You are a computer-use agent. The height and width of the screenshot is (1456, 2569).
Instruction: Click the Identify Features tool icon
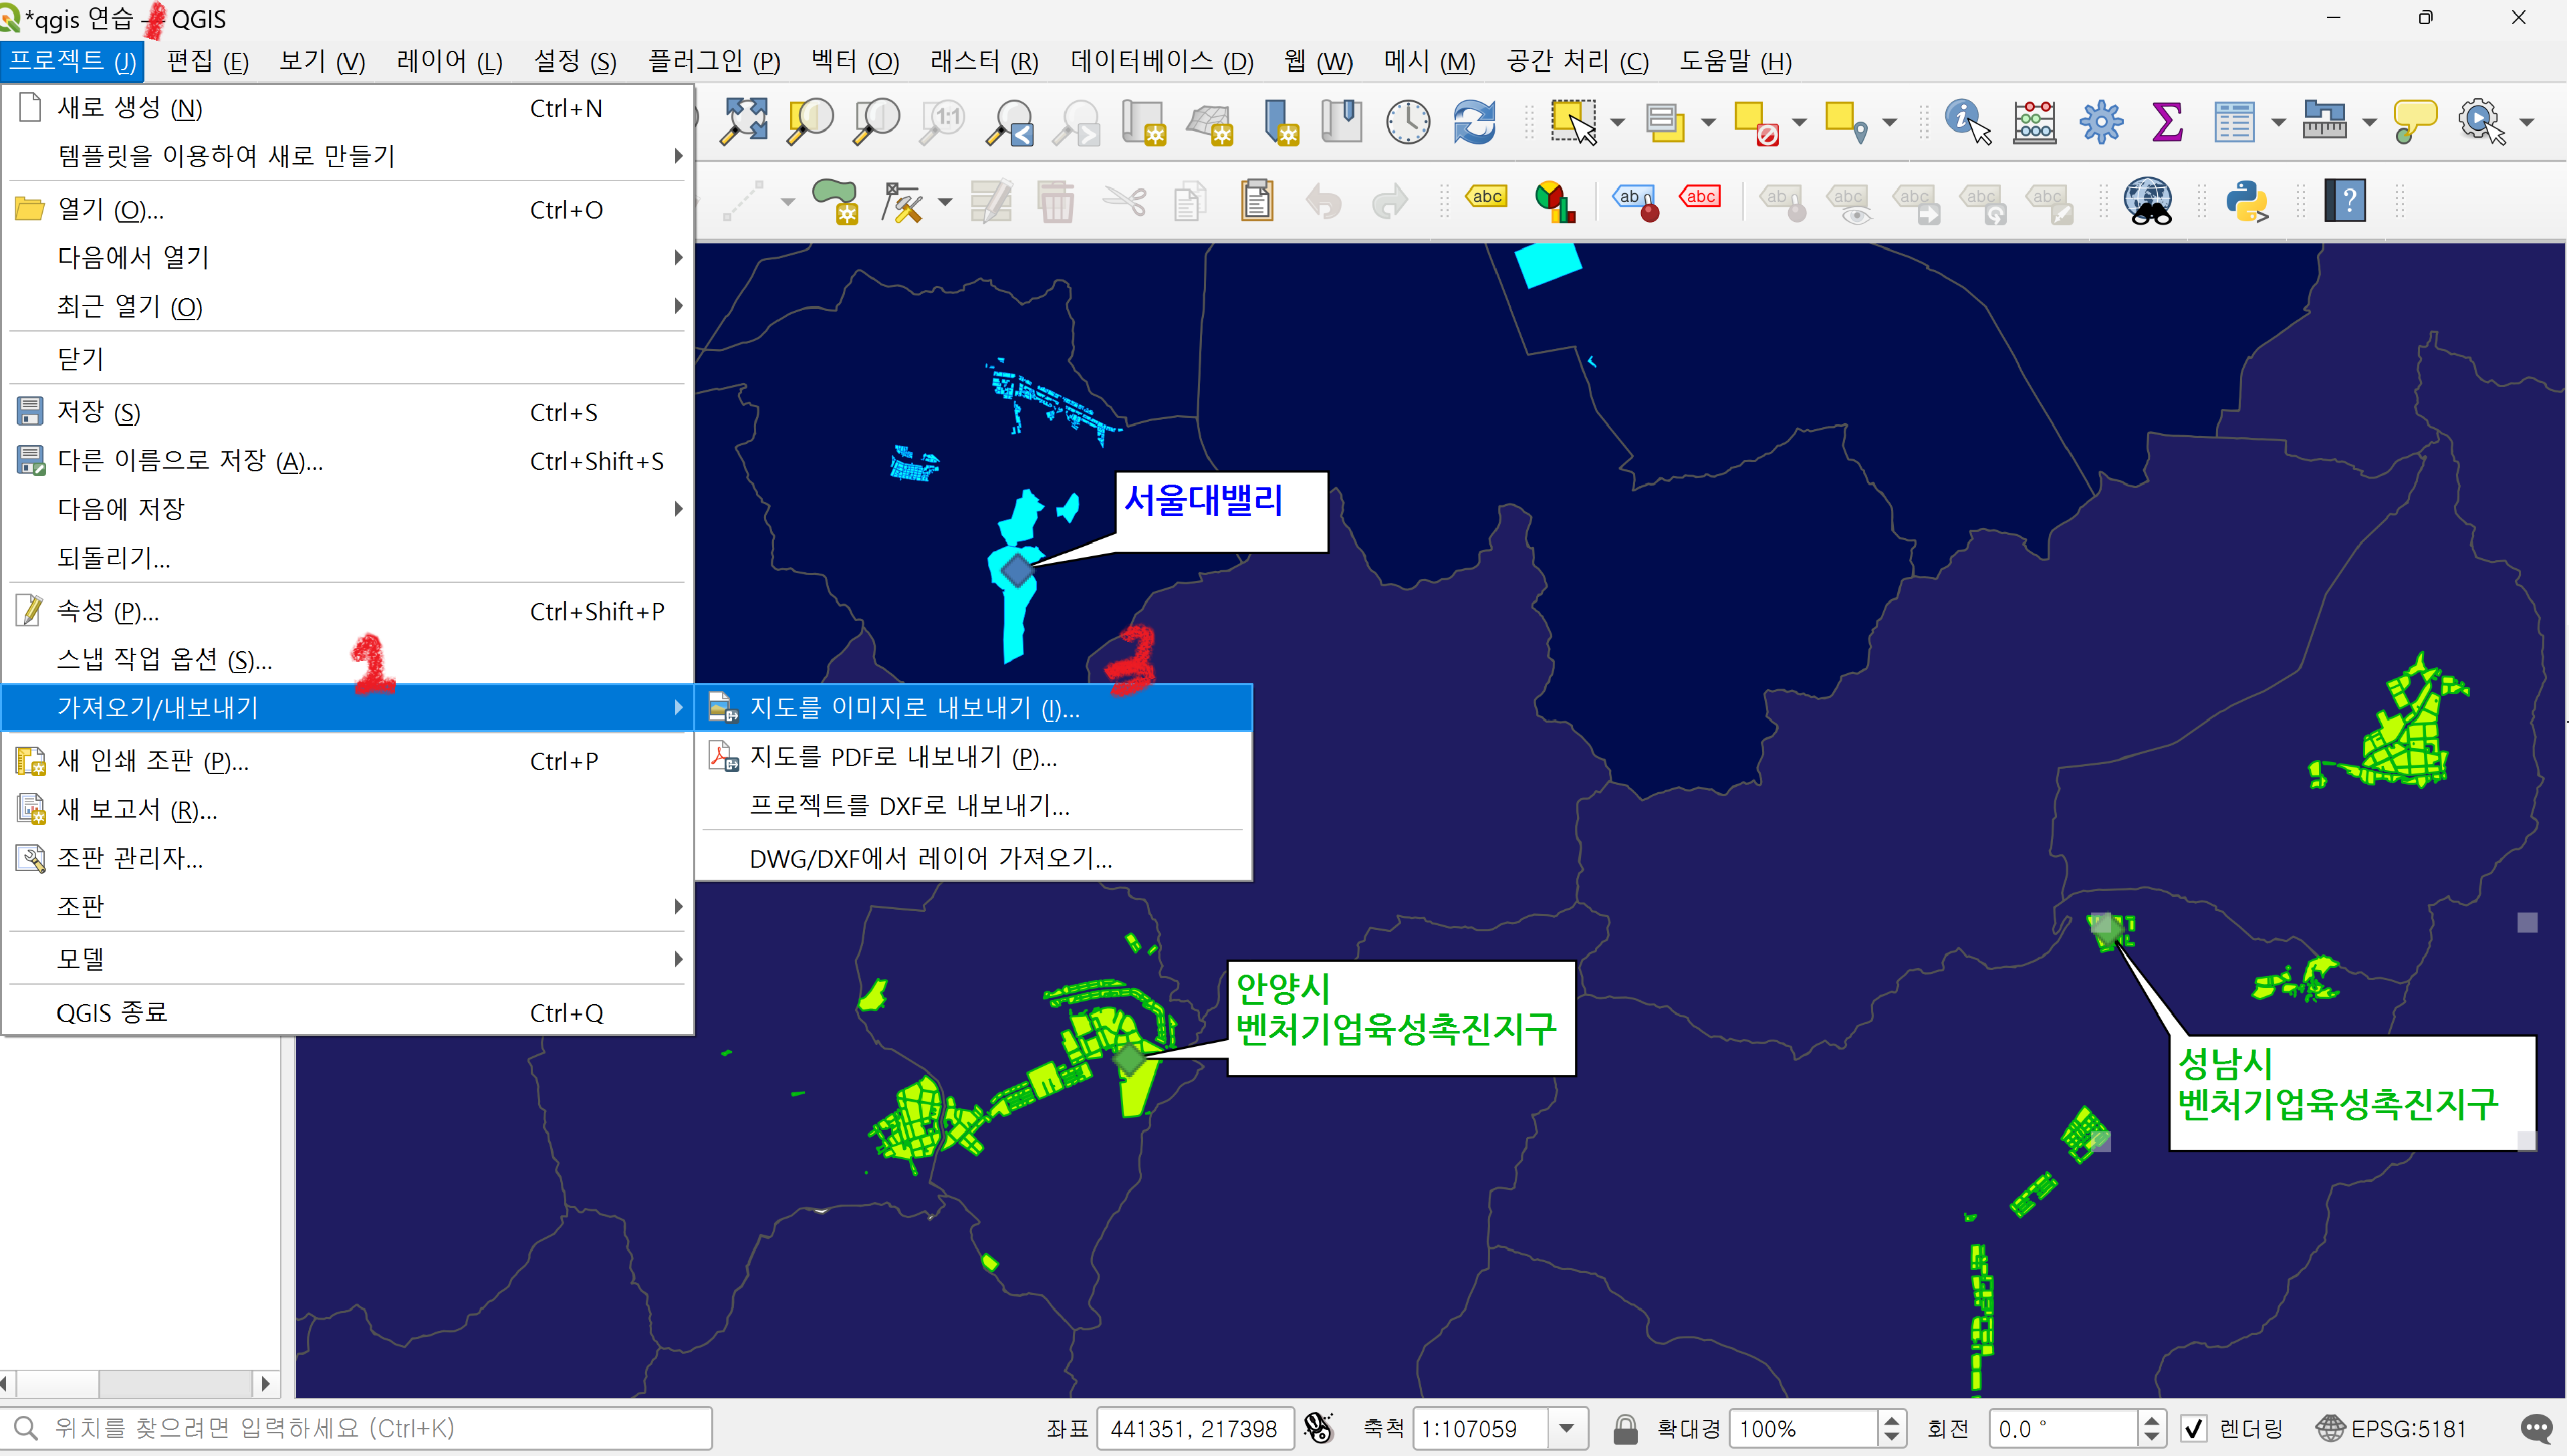1966,122
